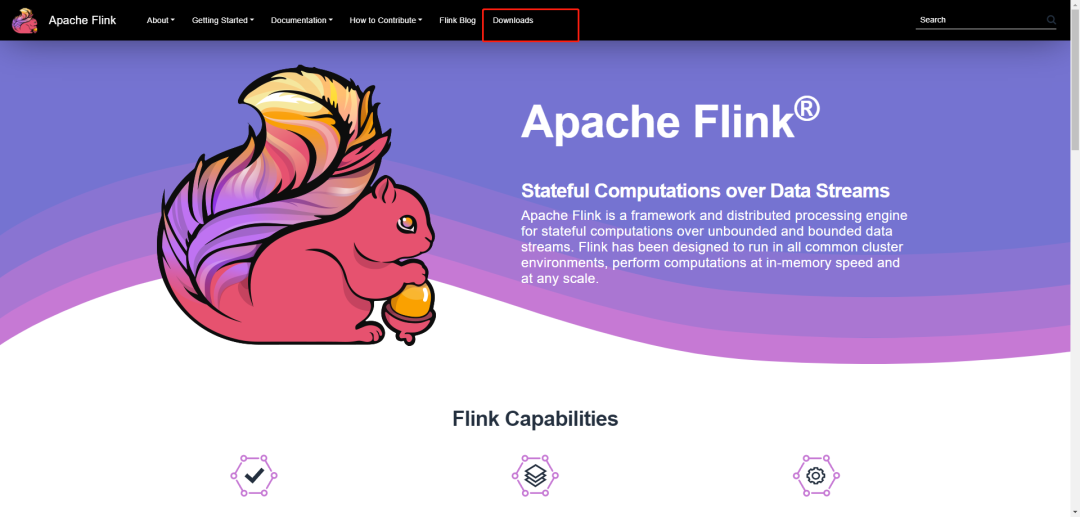
Task: Click the gear hexagon capability icon
Action: (x=816, y=475)
